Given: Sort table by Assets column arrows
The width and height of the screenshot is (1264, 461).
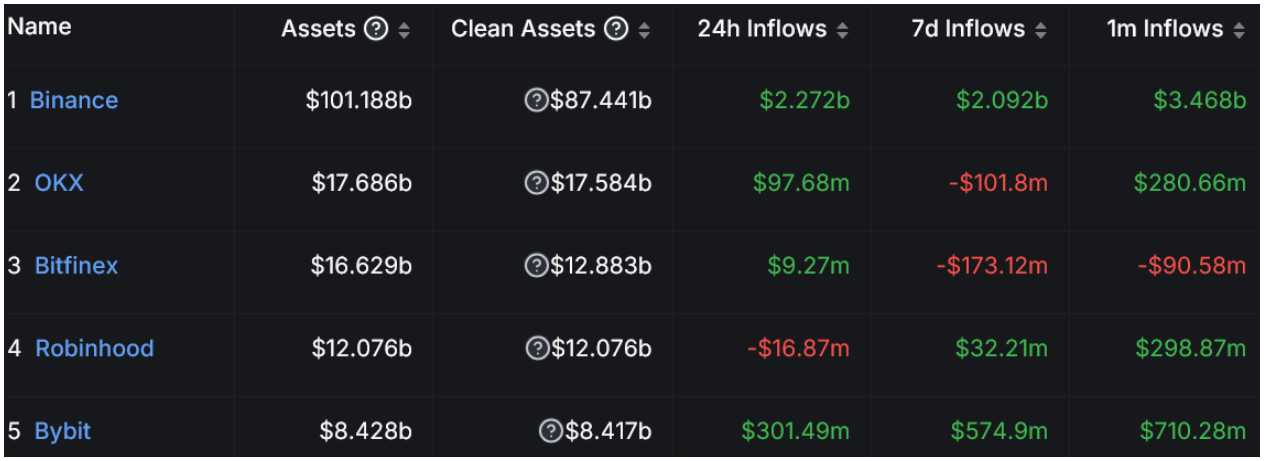Looking at the screenshot, I should (404, 30).
